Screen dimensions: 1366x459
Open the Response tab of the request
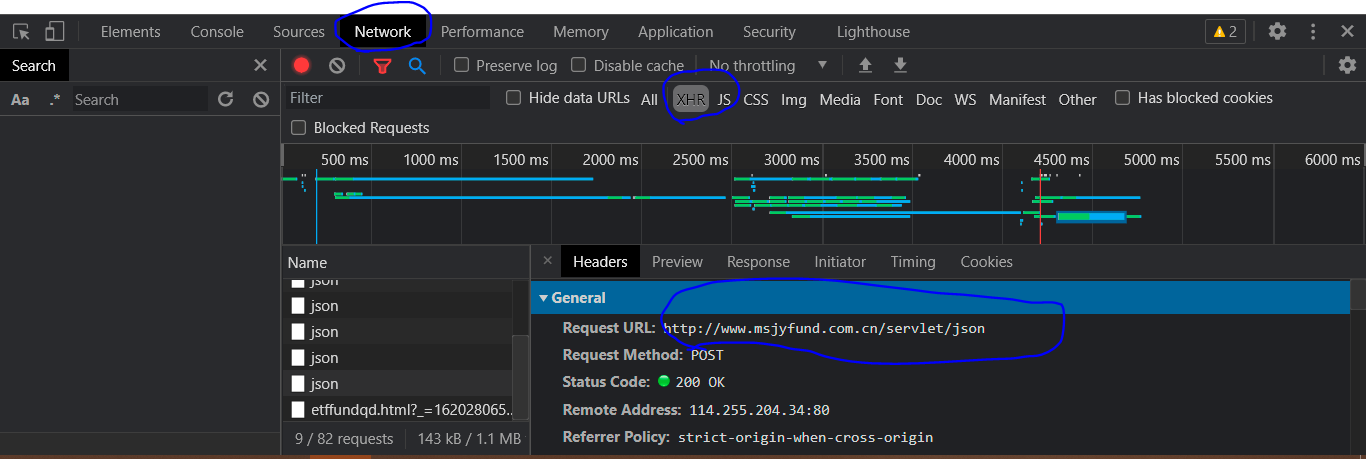click(x=758, y=261)
